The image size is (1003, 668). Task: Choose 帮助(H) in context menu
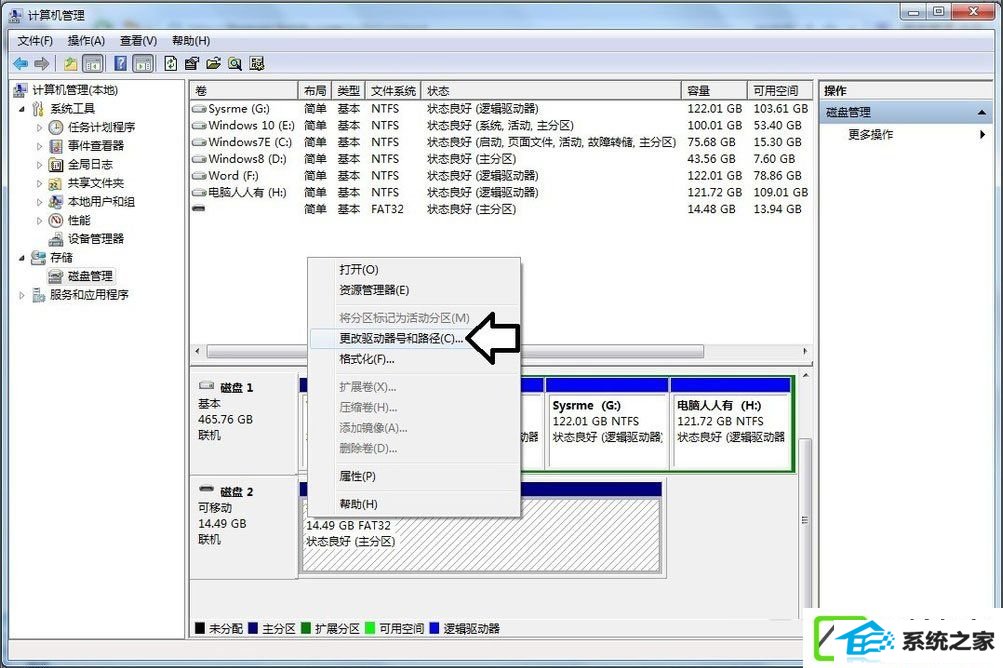pos(414,504)
